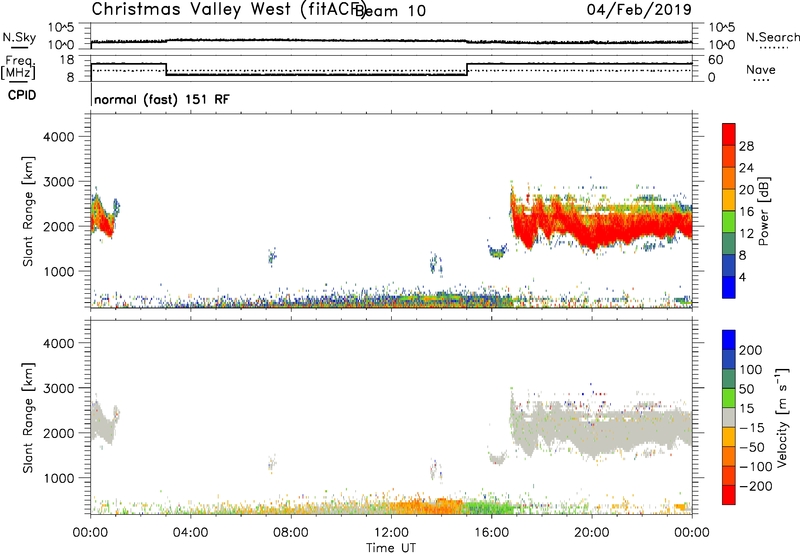Click the date '04/Feb/2019'
Image resolution: width=800 pixels, height=554 pixels.
[639, 9]
